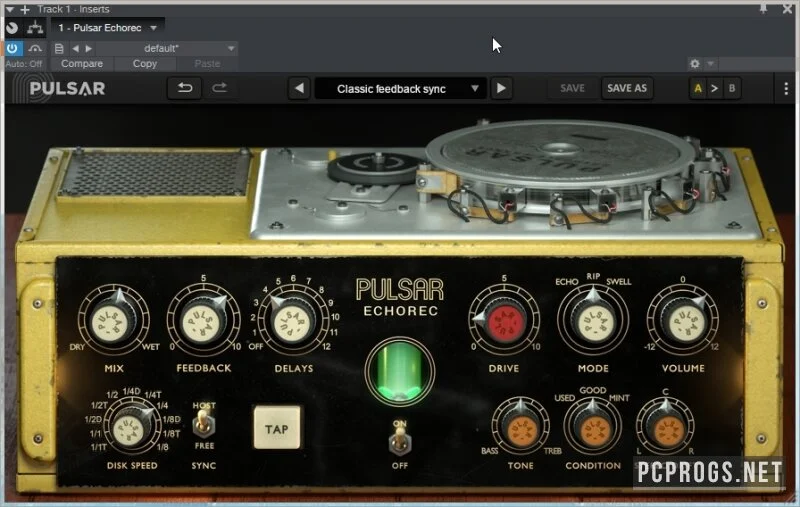Open the three-dot options menu
The image size is (800, 507).
point(786,88)
